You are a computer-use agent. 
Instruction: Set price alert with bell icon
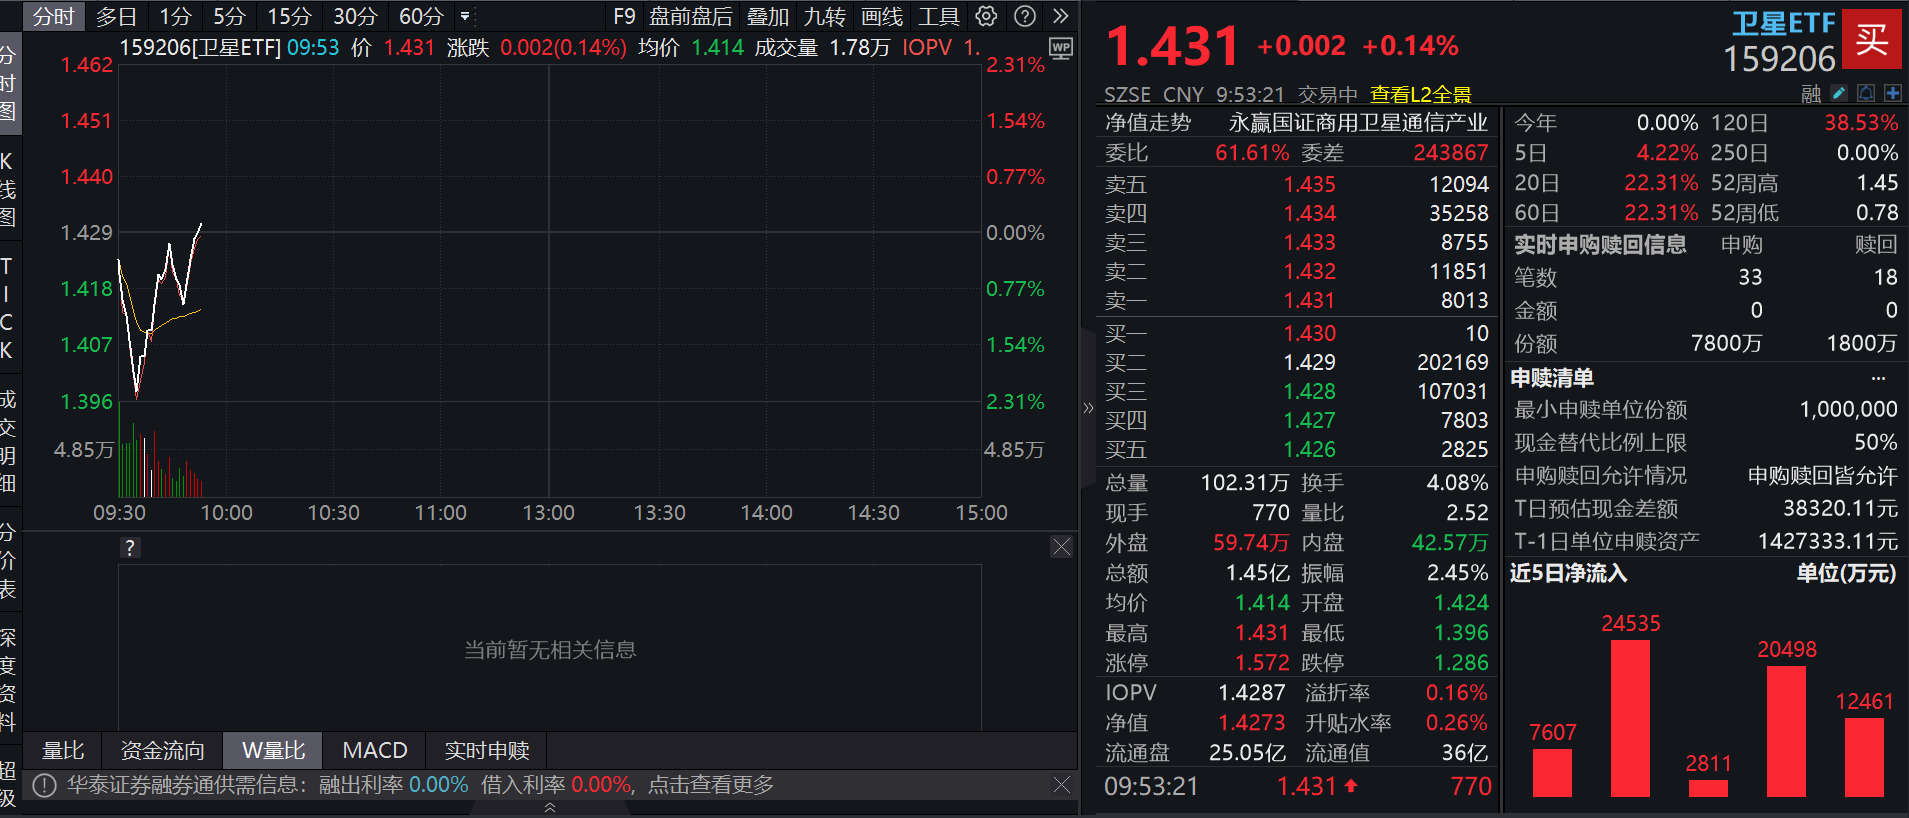click(1866, 93)
